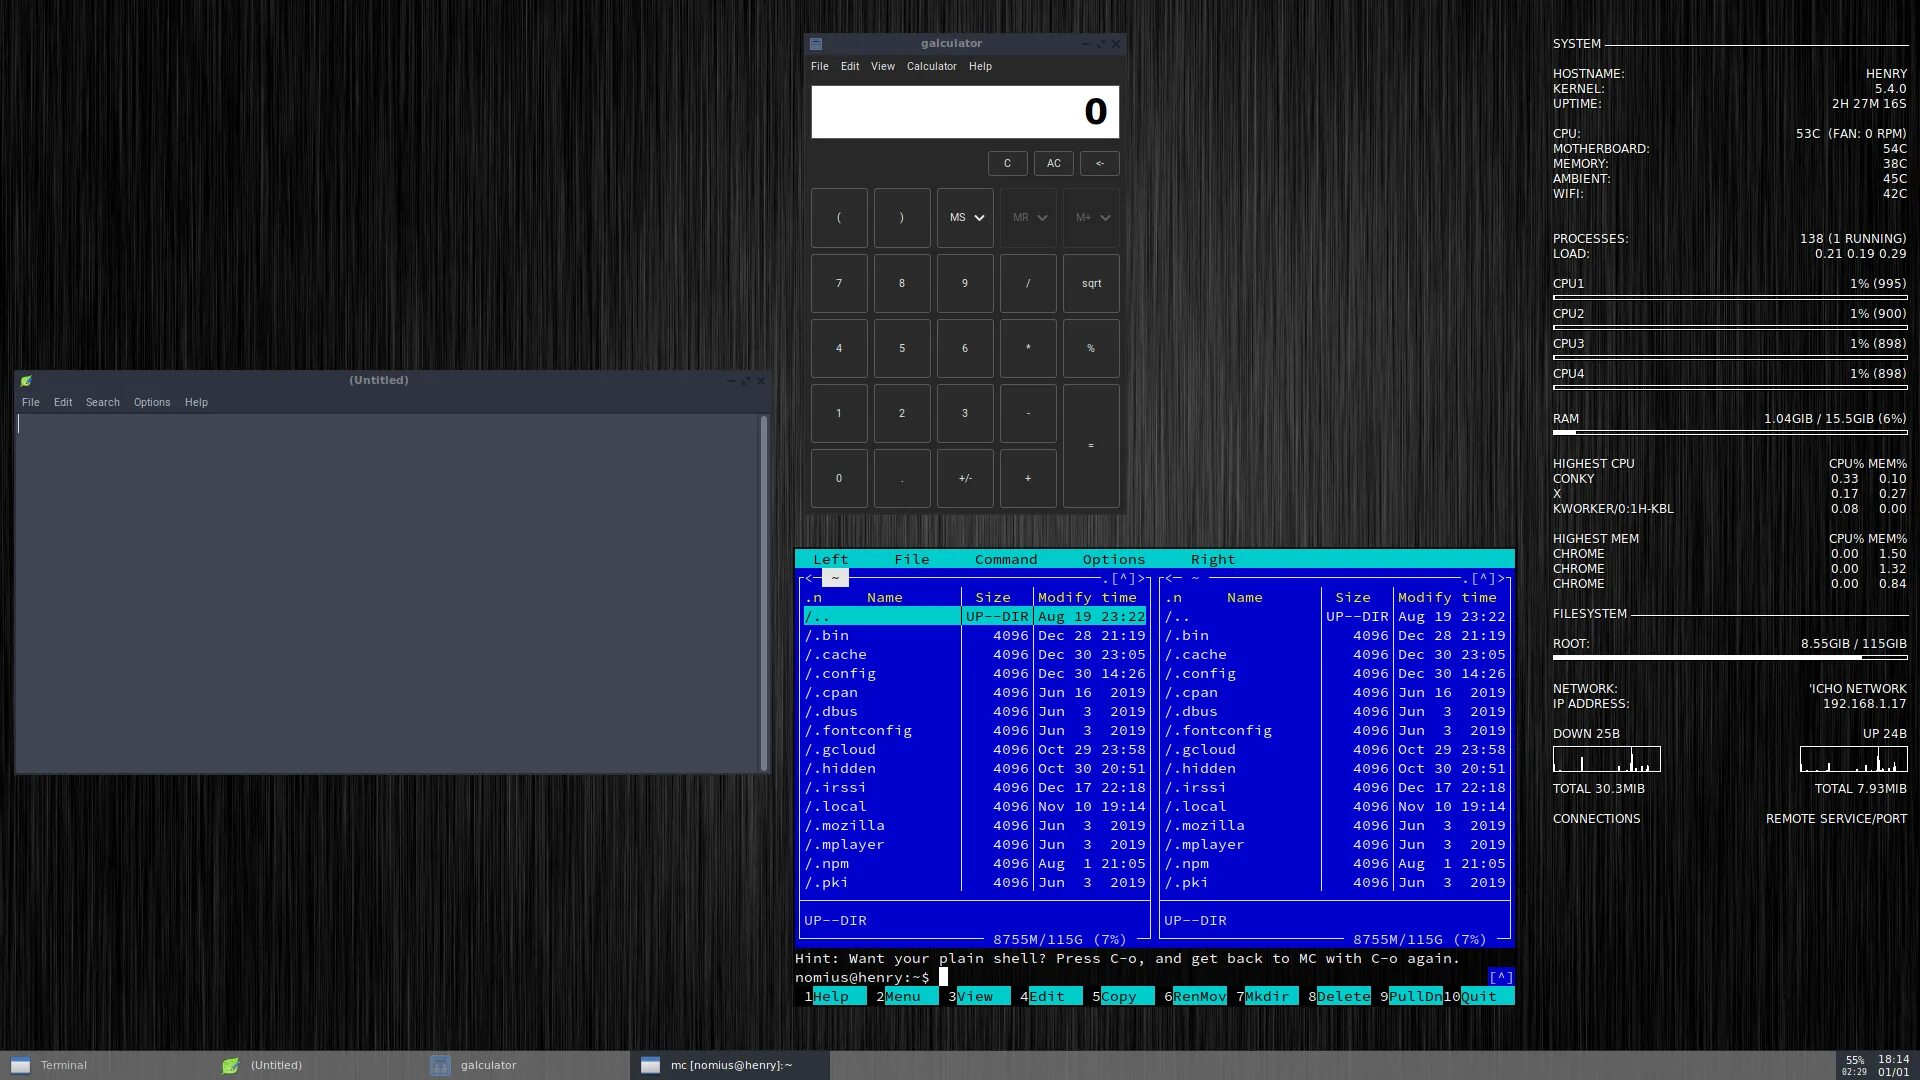Click the square root (sqrt) button
The height and width of the screenshot is (1080, 1920).
click(x=1092, y=282)
